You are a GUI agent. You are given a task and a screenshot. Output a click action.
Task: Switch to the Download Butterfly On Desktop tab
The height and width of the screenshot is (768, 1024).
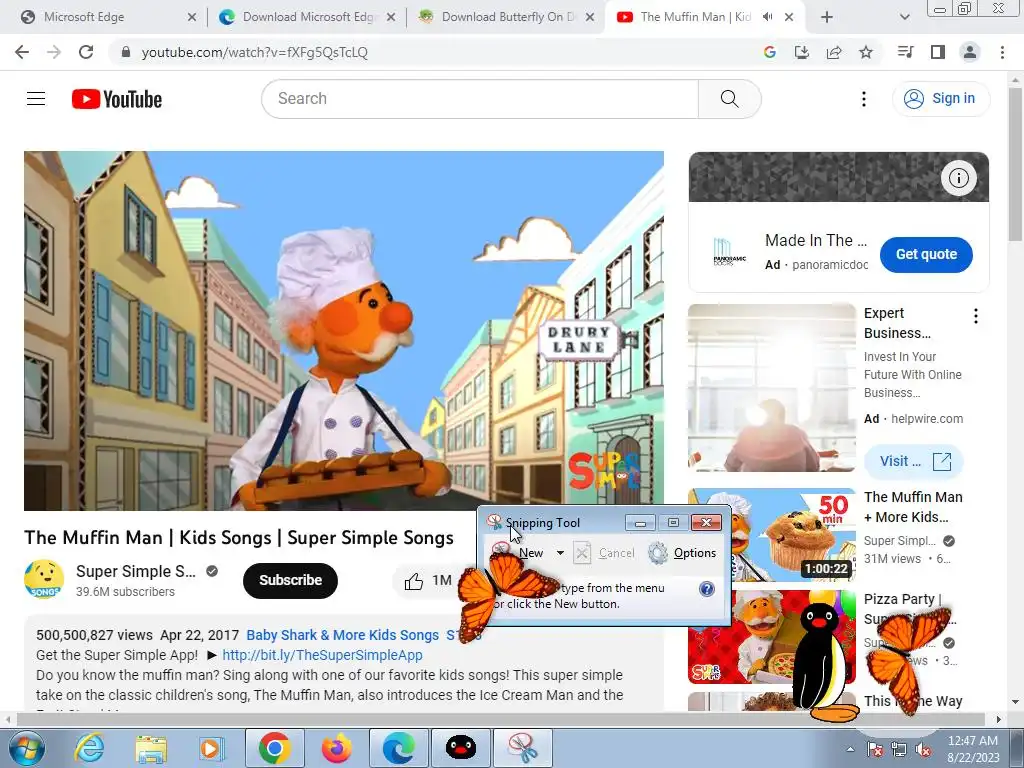[506, 17]
